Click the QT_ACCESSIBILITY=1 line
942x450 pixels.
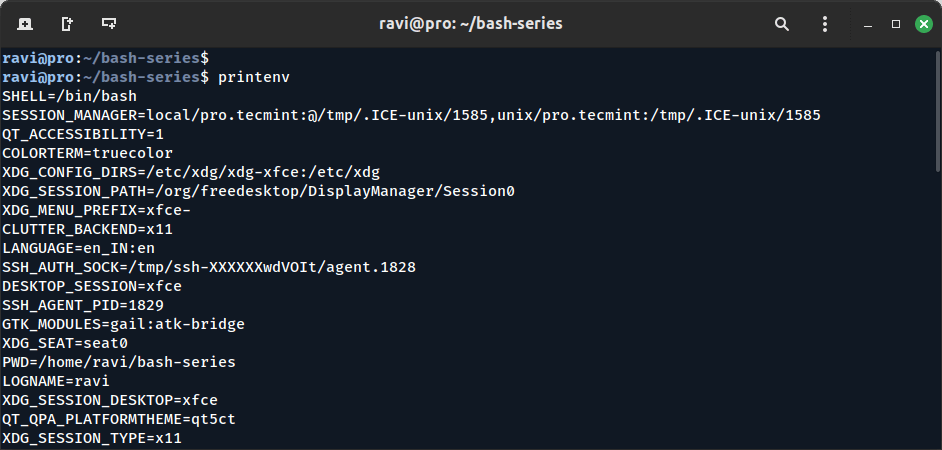click(83, 134)
